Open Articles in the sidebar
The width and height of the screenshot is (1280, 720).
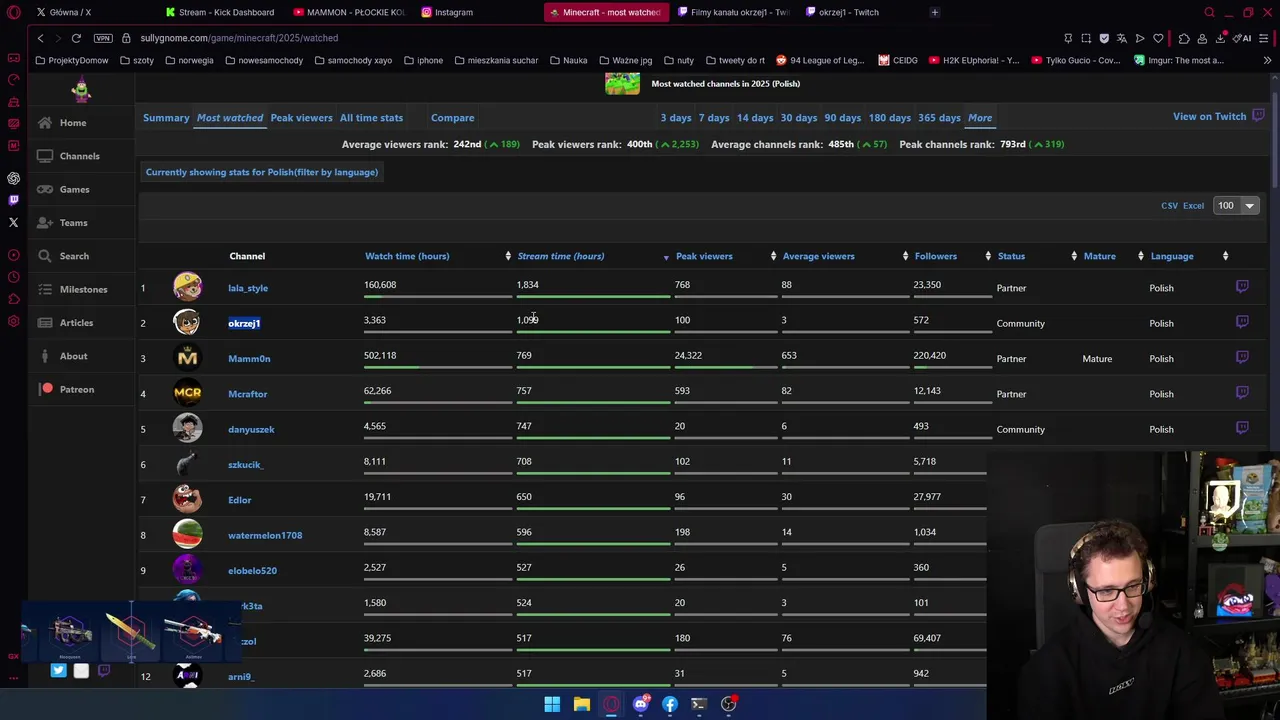(x=76, y=323)
